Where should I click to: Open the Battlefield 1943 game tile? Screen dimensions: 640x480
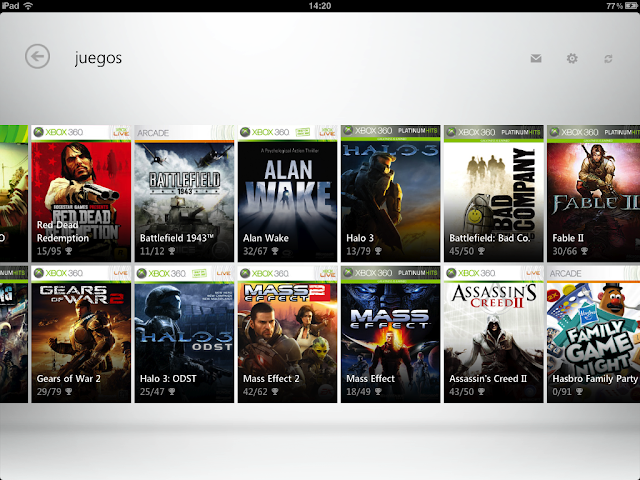pyautogui.click(x=184, y=193)
